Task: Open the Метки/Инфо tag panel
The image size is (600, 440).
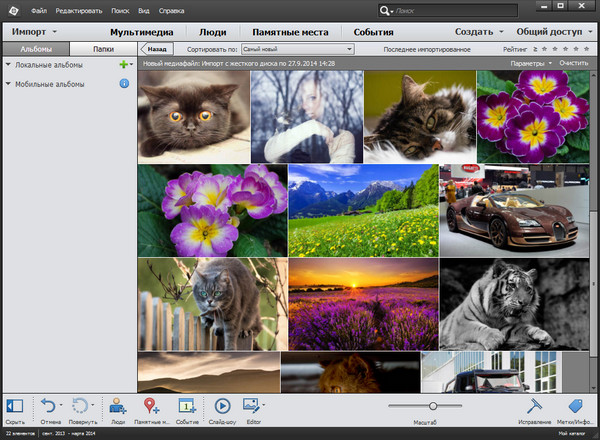Action: point(575,406)
